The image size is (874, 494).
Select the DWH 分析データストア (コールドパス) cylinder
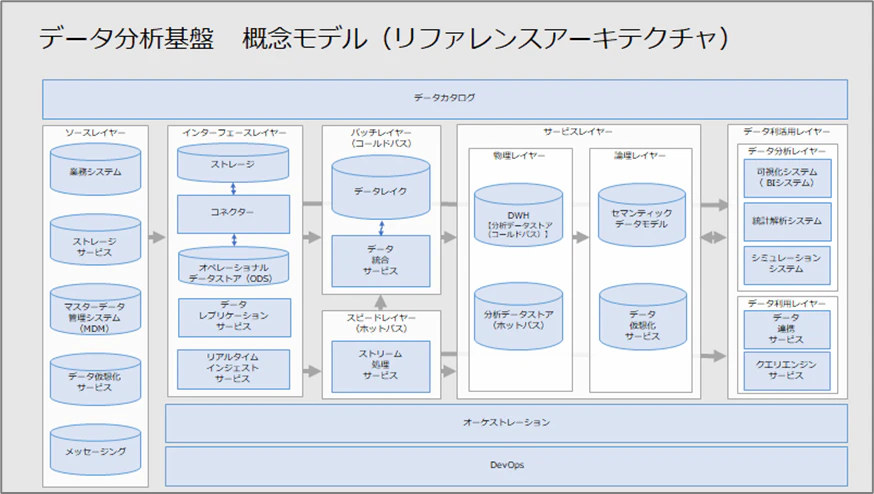coord(518,215)
